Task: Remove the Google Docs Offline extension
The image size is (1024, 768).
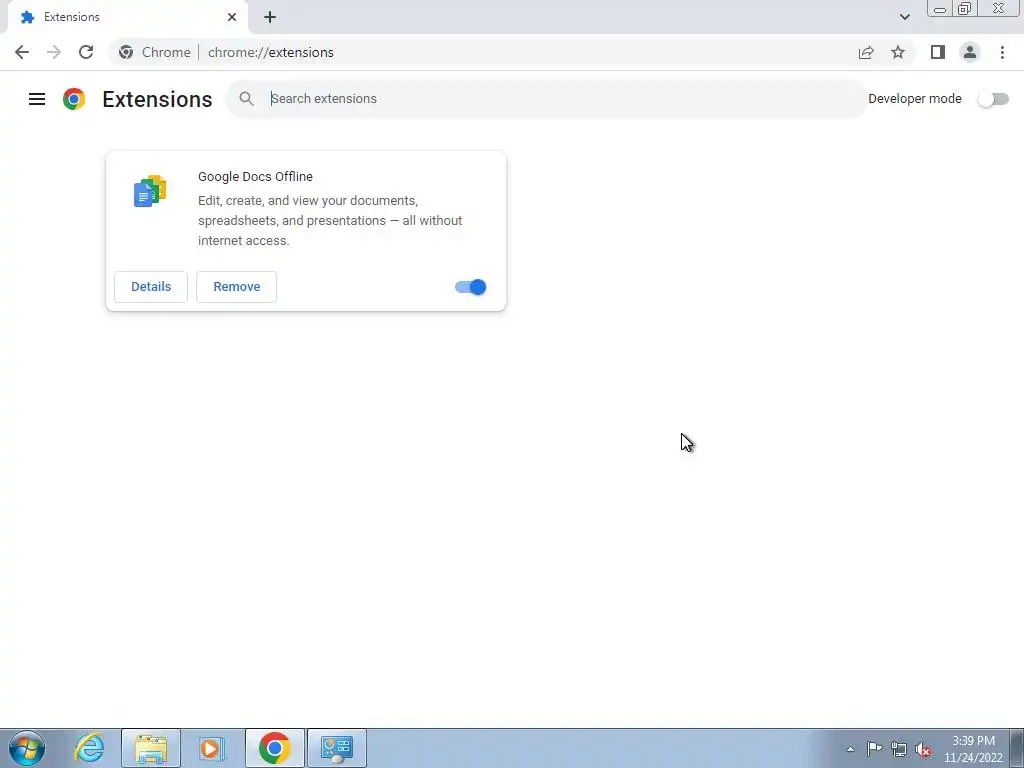Action: click(x=236, y=287)
